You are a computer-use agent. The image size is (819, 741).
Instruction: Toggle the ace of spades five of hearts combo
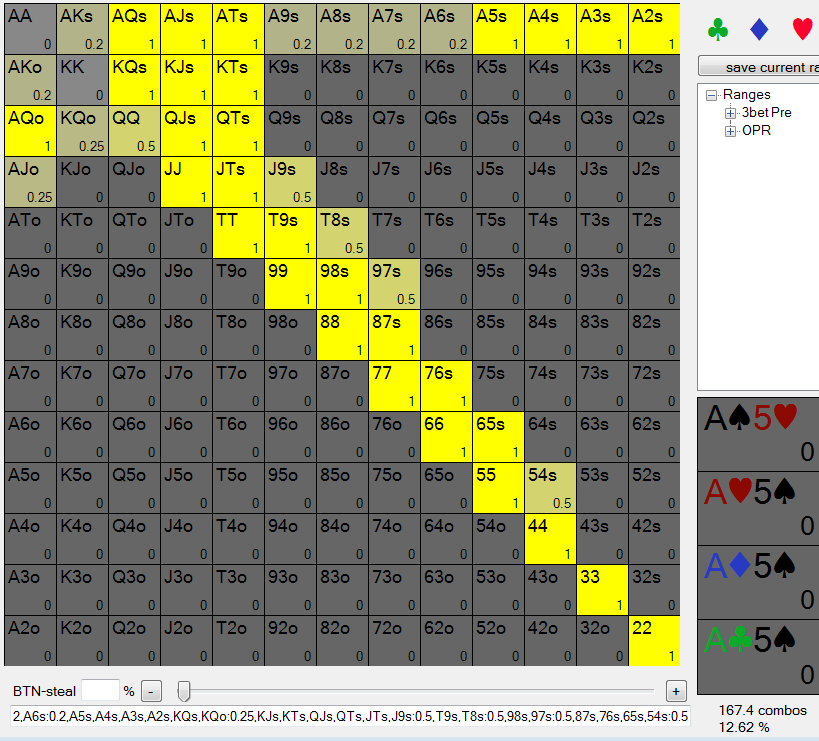coord(758,434)
